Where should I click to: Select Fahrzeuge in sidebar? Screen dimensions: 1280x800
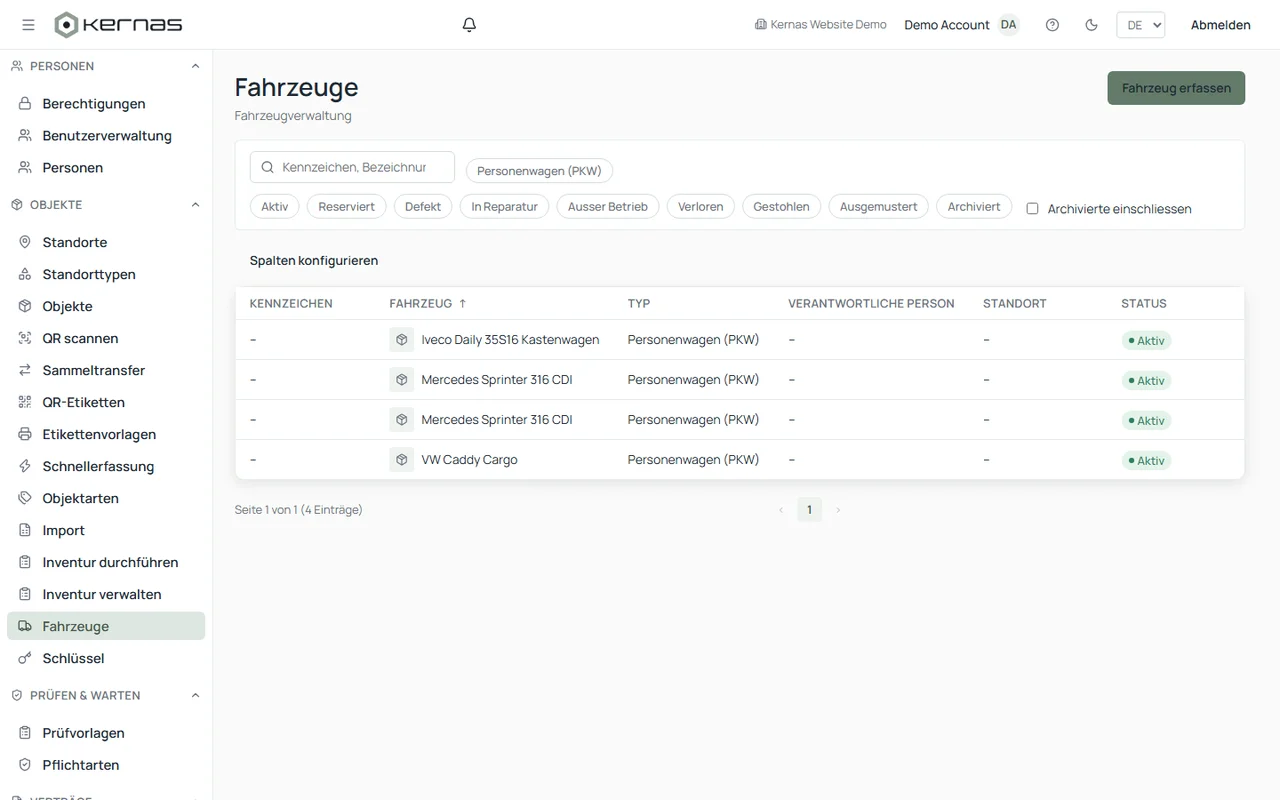[x=106, y=626]
